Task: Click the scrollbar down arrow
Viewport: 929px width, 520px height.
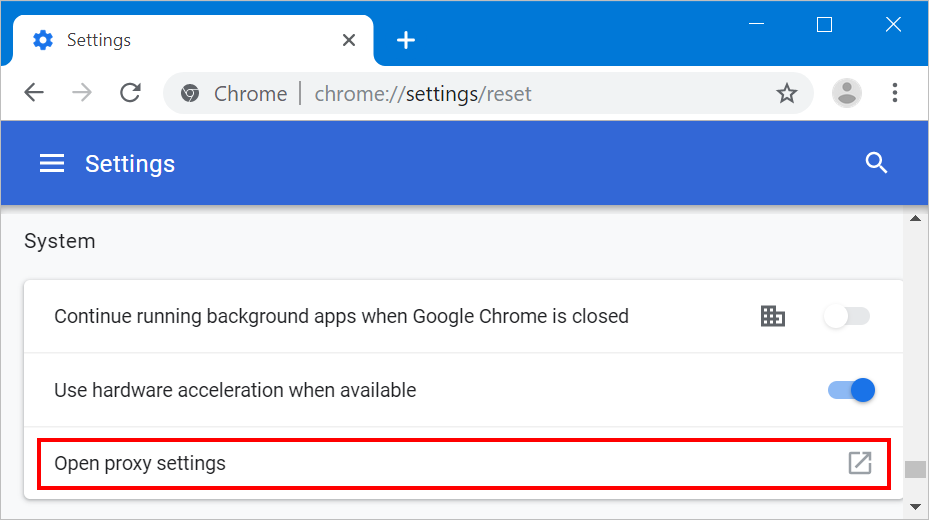Action: (x=915, y=507)
